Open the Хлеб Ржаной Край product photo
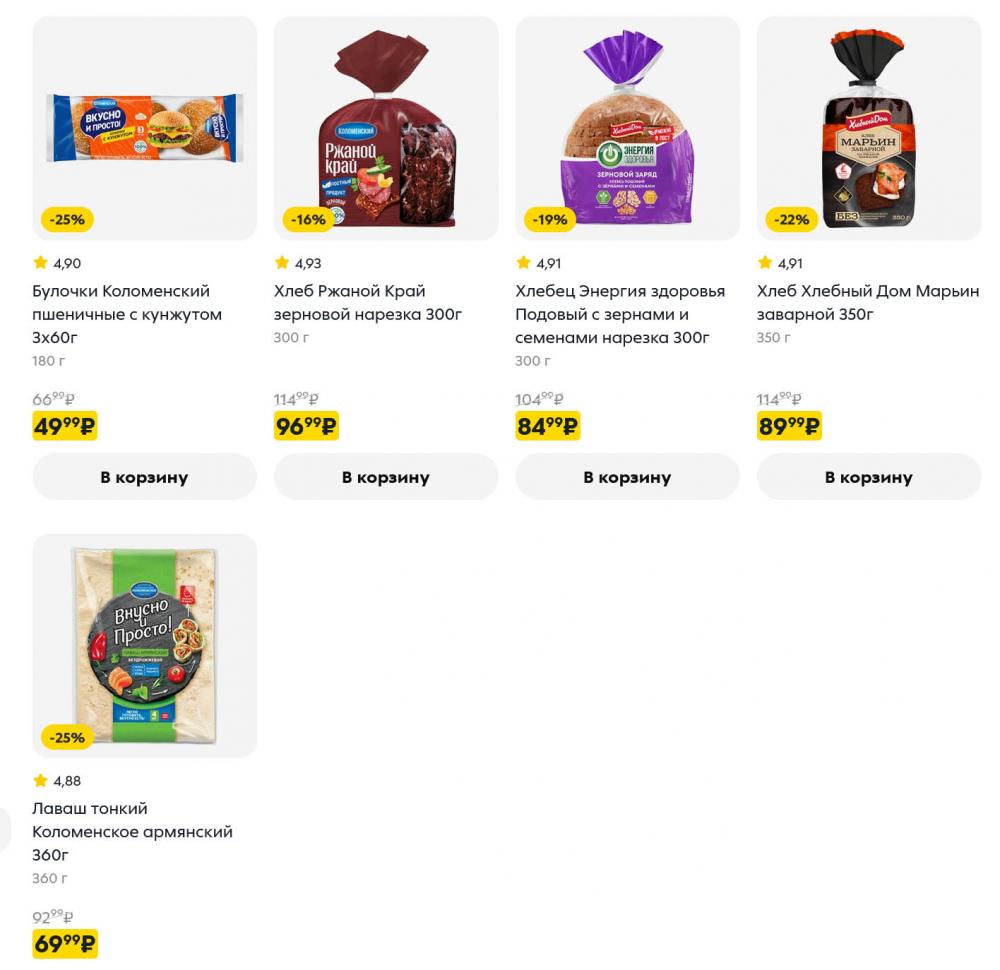Screen dimensions: 1000x970 coord(386,125)
